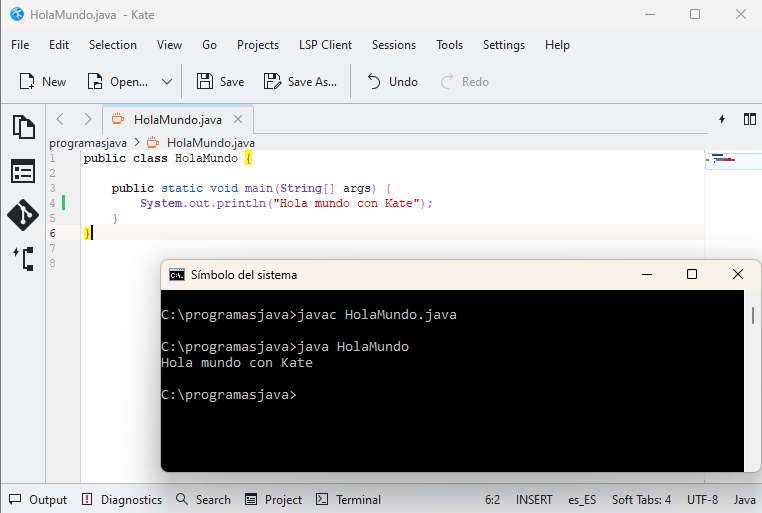Click the javac HolaMundo.java command line

tap(309, 315)
